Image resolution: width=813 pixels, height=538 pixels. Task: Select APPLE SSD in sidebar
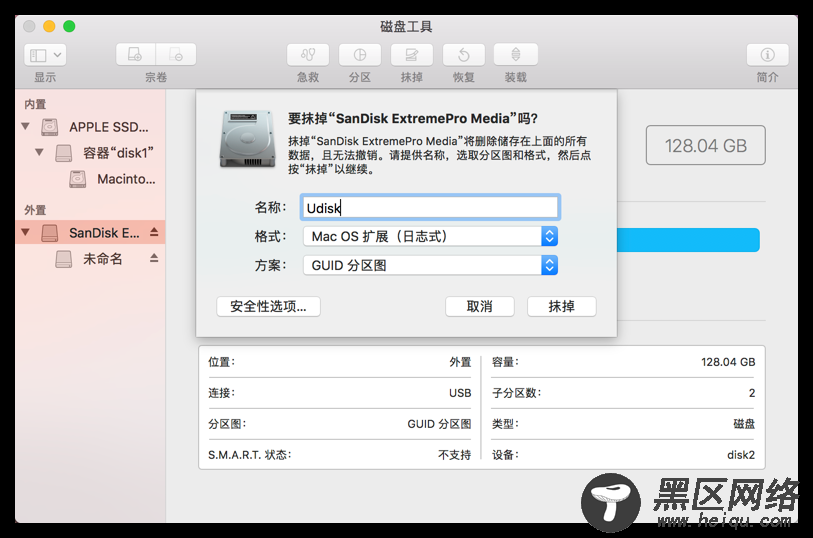point(109,127)
